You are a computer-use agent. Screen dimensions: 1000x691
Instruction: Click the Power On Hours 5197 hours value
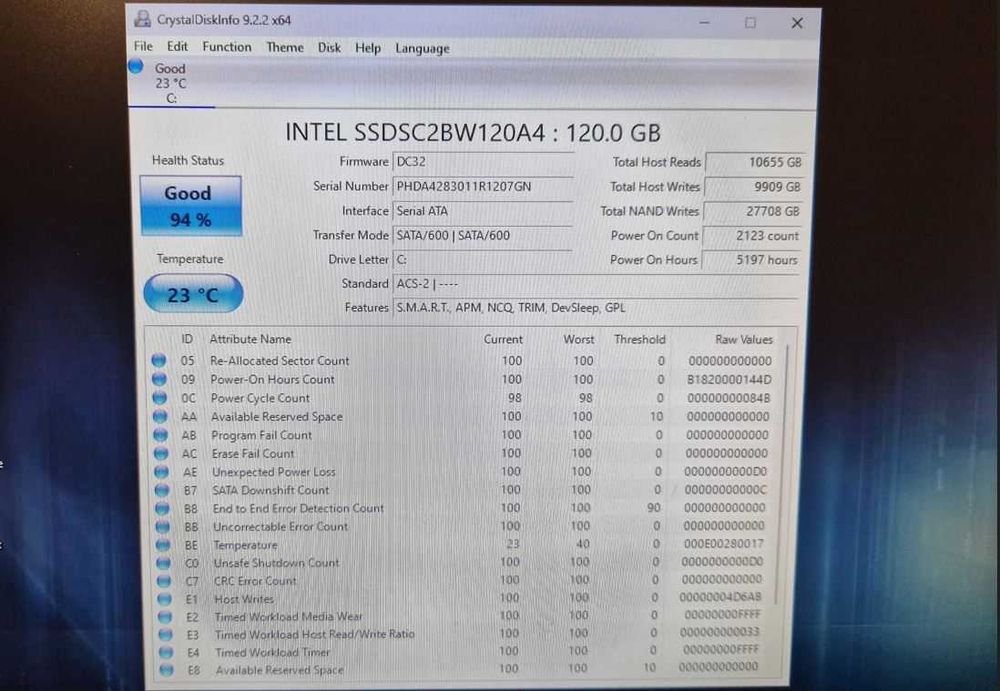click(x=751, y=260)
